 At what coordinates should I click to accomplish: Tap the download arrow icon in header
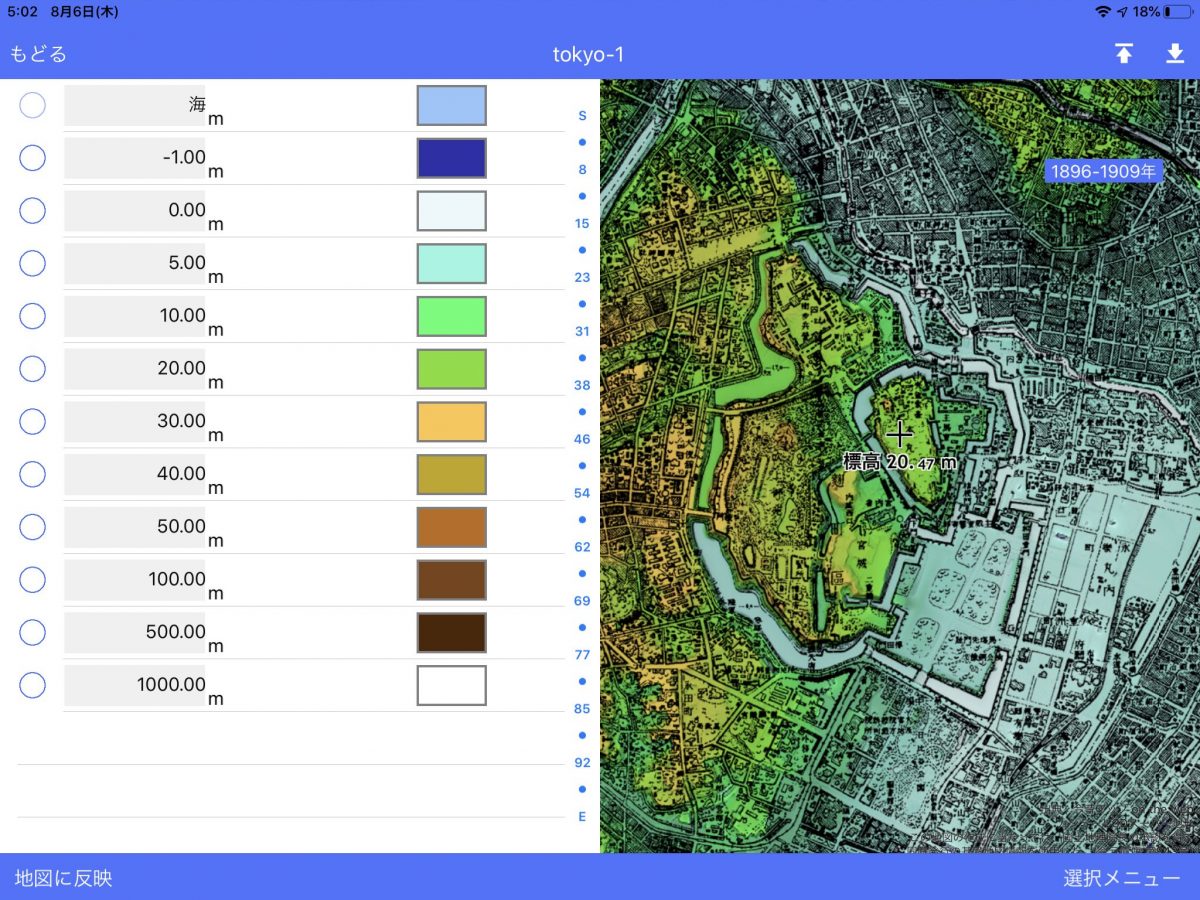(x=1175, y=54)
